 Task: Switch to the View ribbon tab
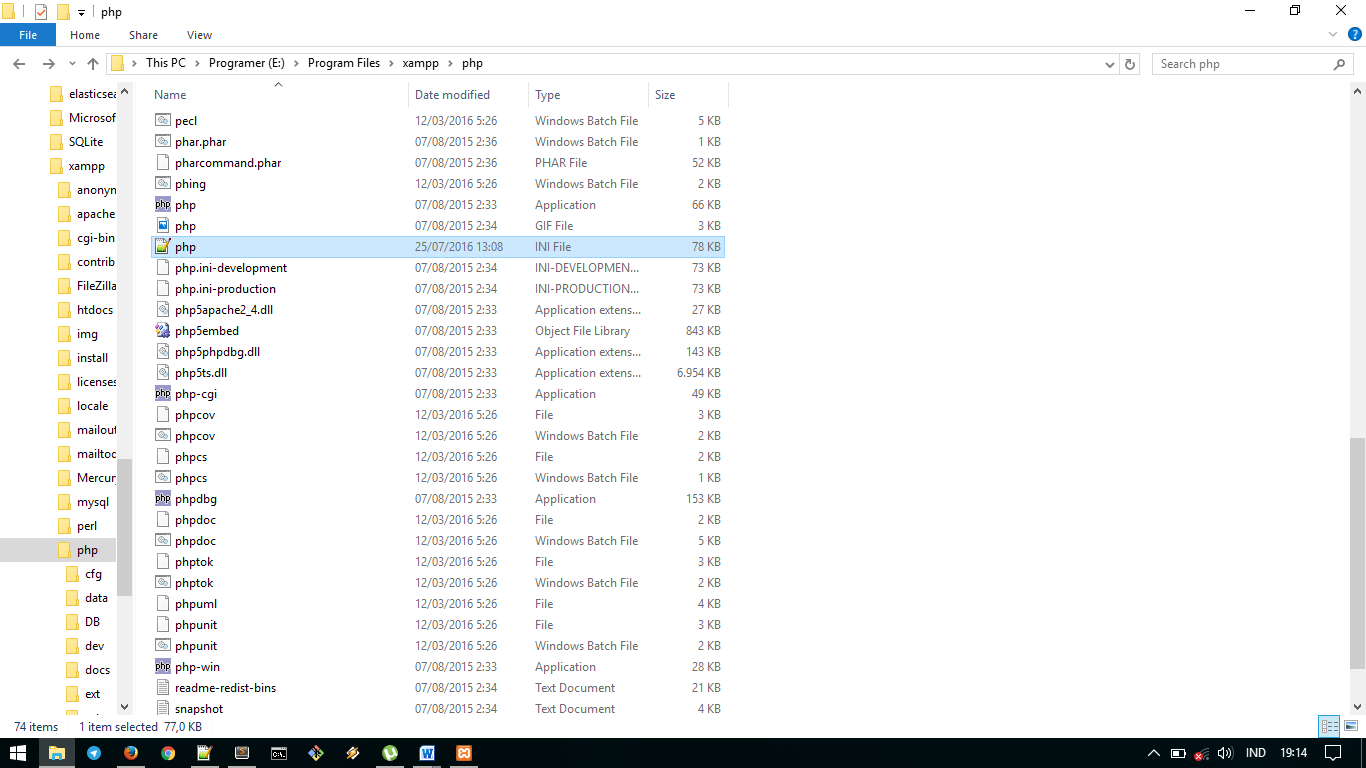point(199,35)
